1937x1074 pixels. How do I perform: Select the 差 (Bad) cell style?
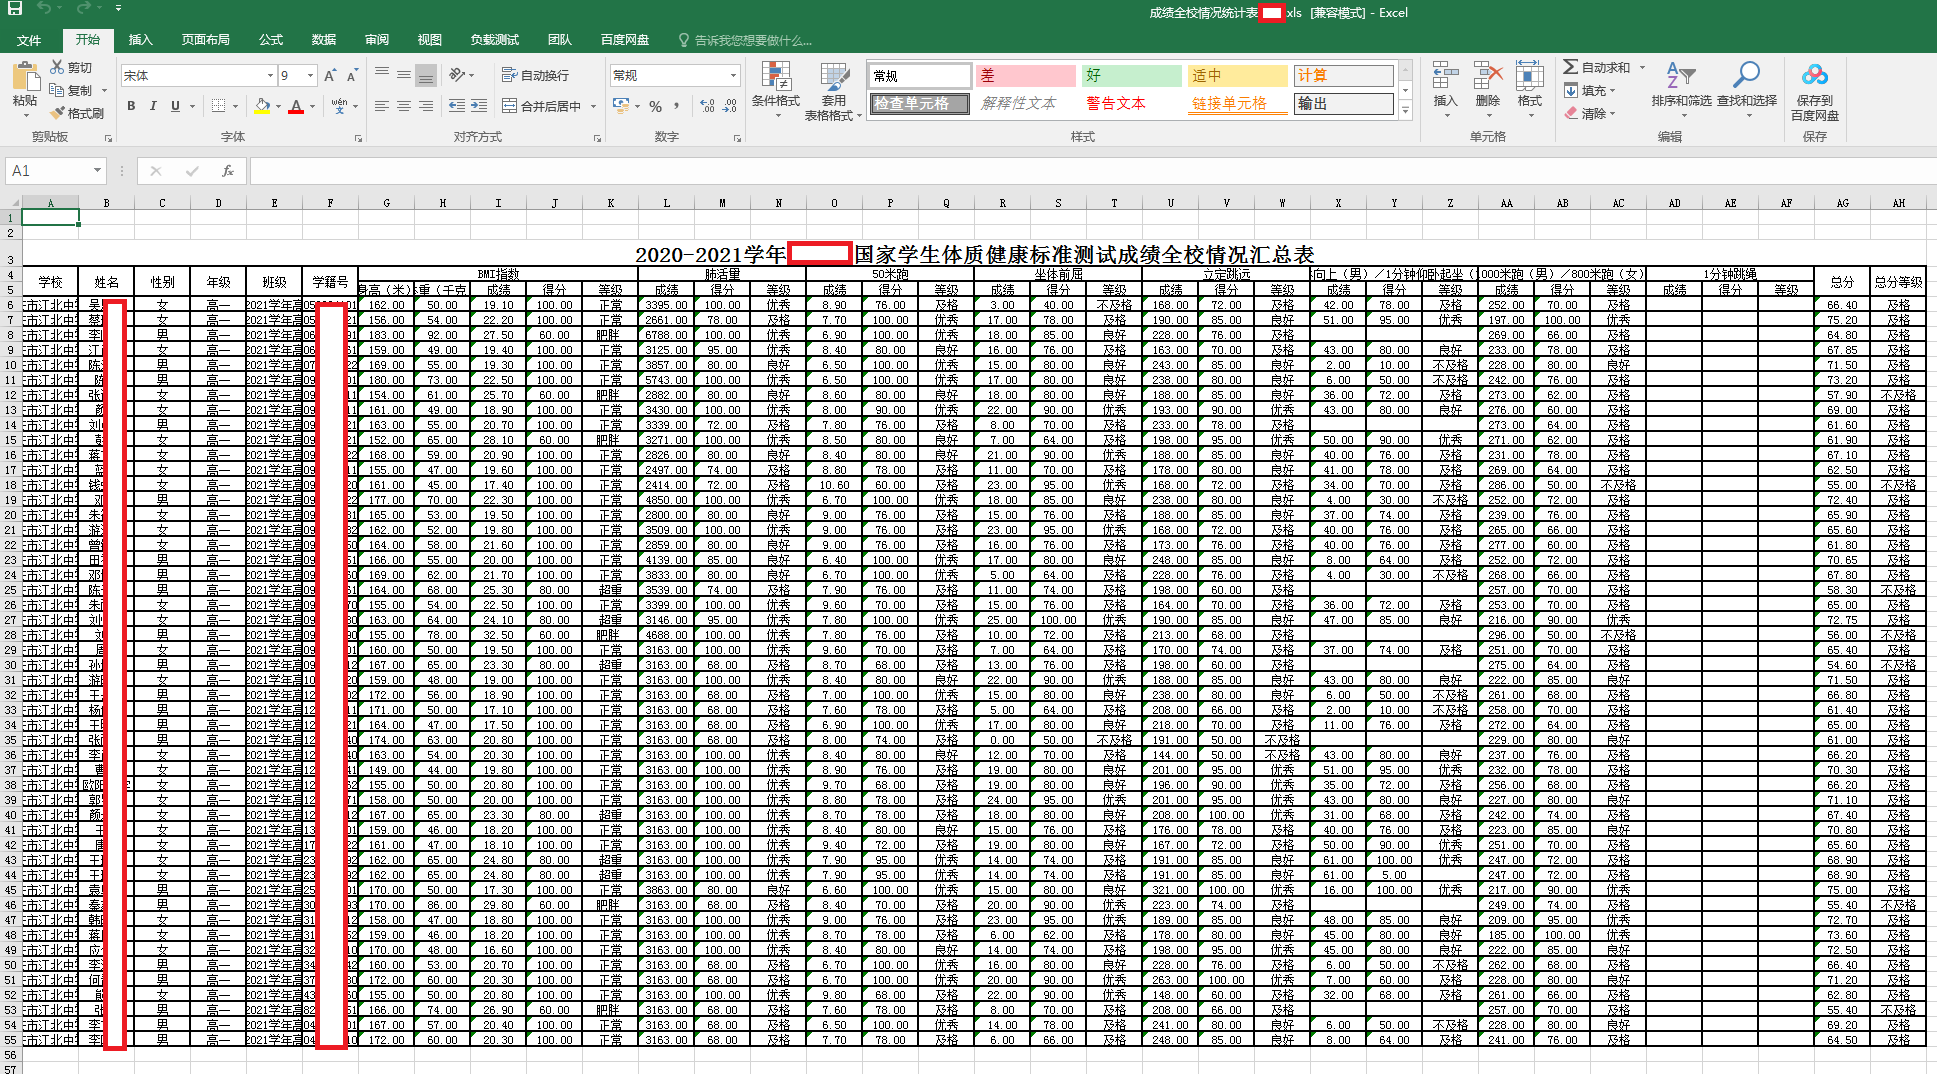click(1025, 76)
